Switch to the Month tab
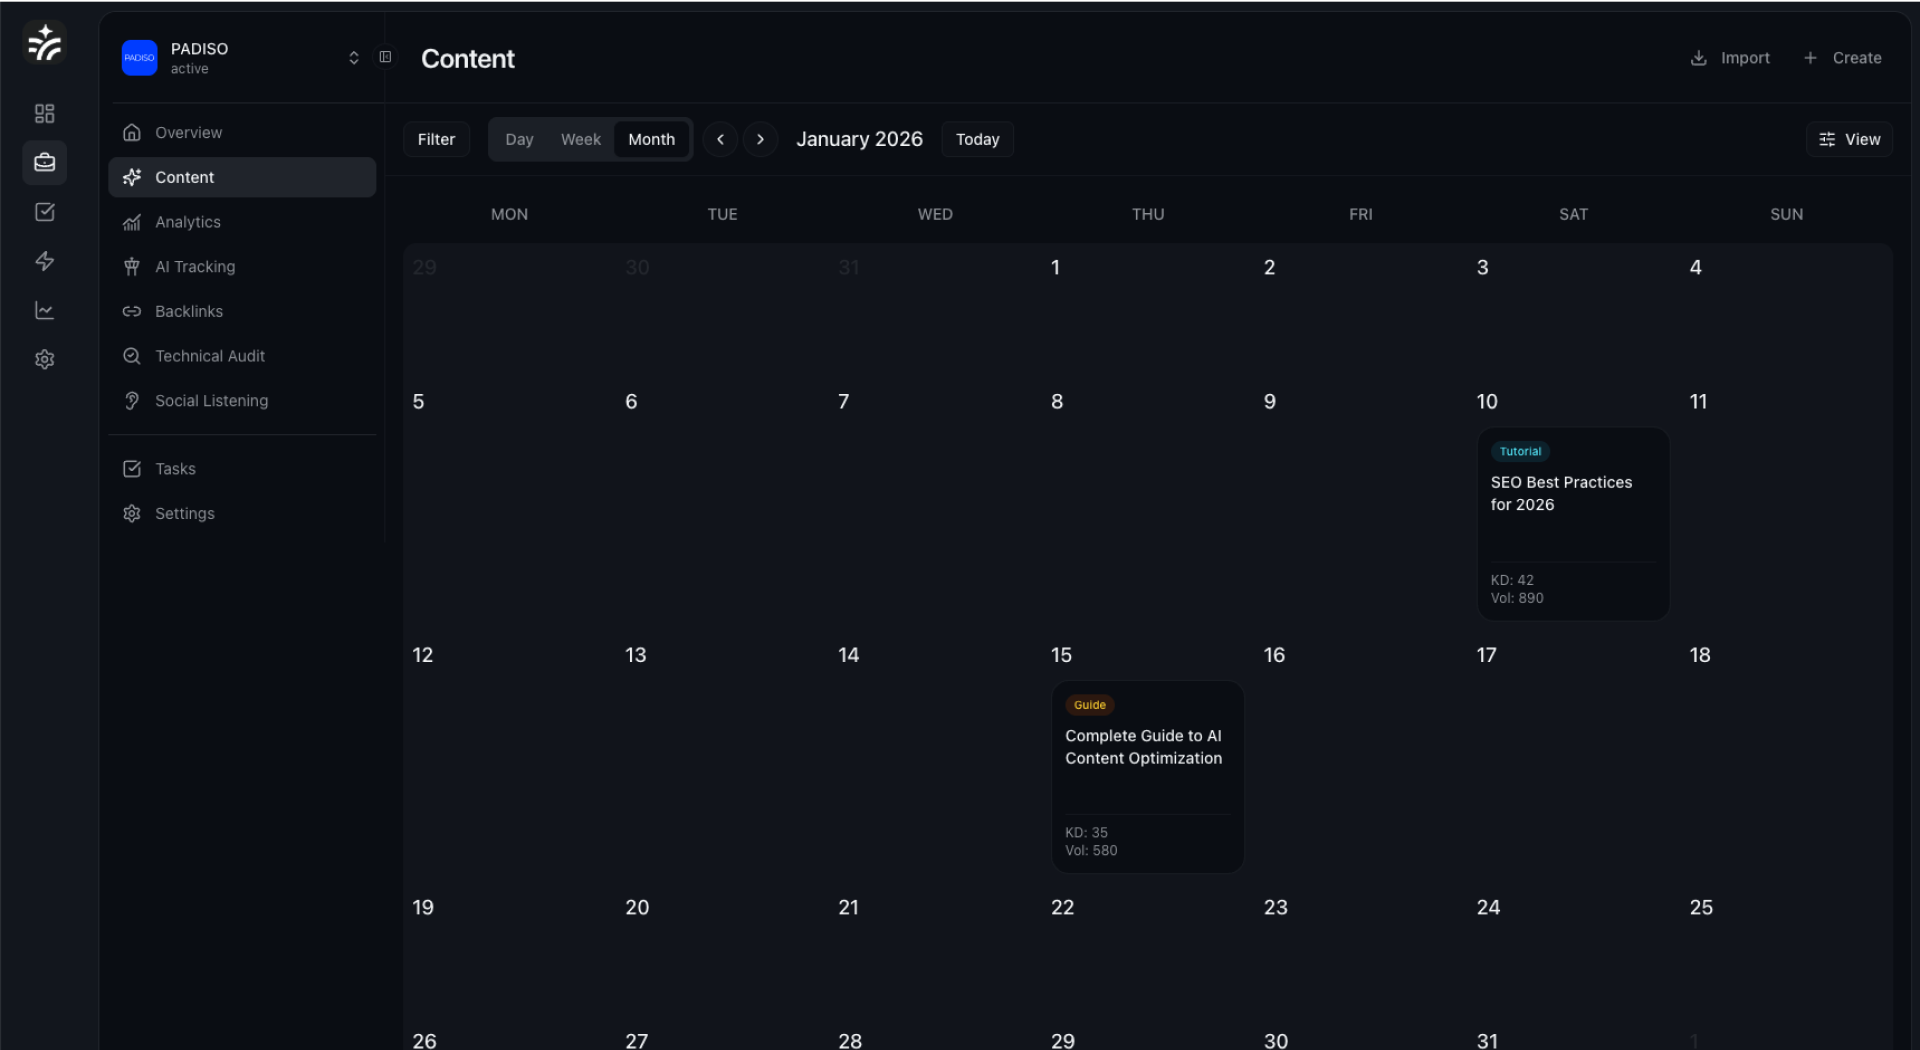The width and height of the screenshot is (1920, 1050). pos(651,139)
